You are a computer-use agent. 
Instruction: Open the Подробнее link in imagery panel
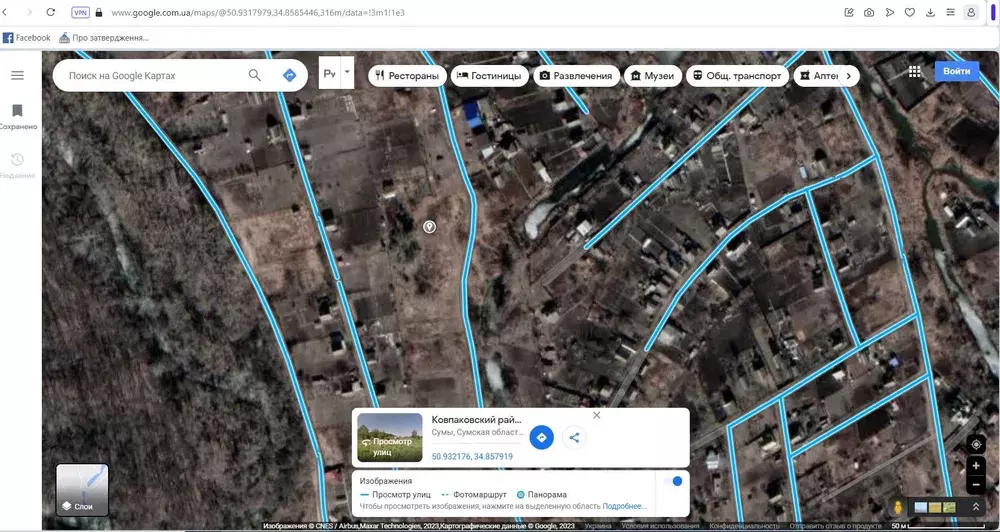tap(624, 507)
